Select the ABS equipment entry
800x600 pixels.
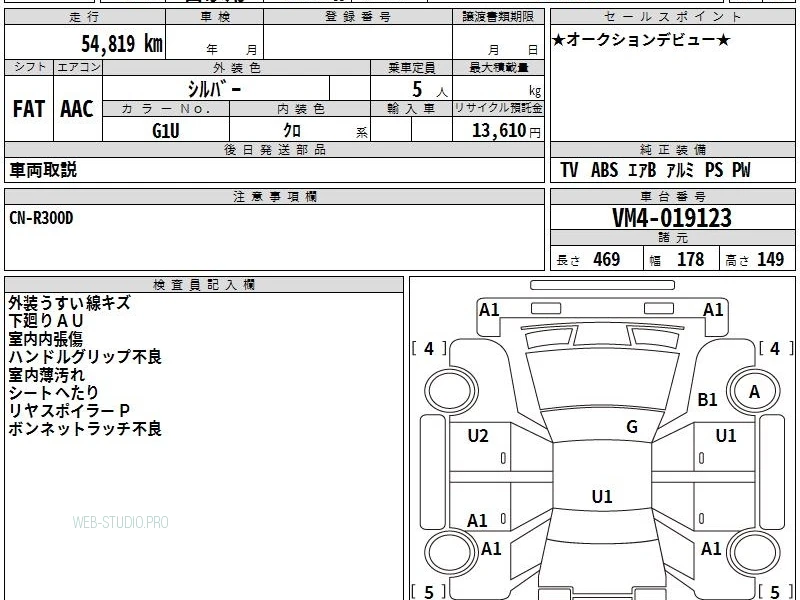605,170
